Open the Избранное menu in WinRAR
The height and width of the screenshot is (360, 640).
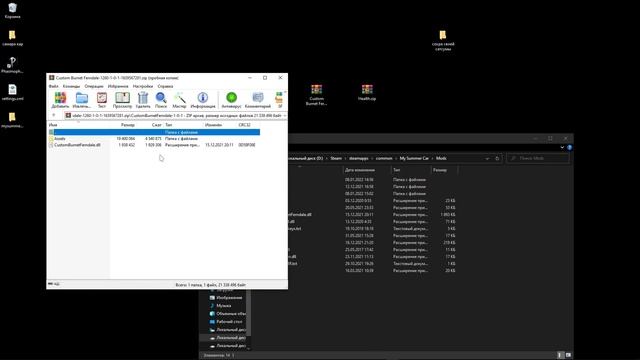click(x=118, y=87)
